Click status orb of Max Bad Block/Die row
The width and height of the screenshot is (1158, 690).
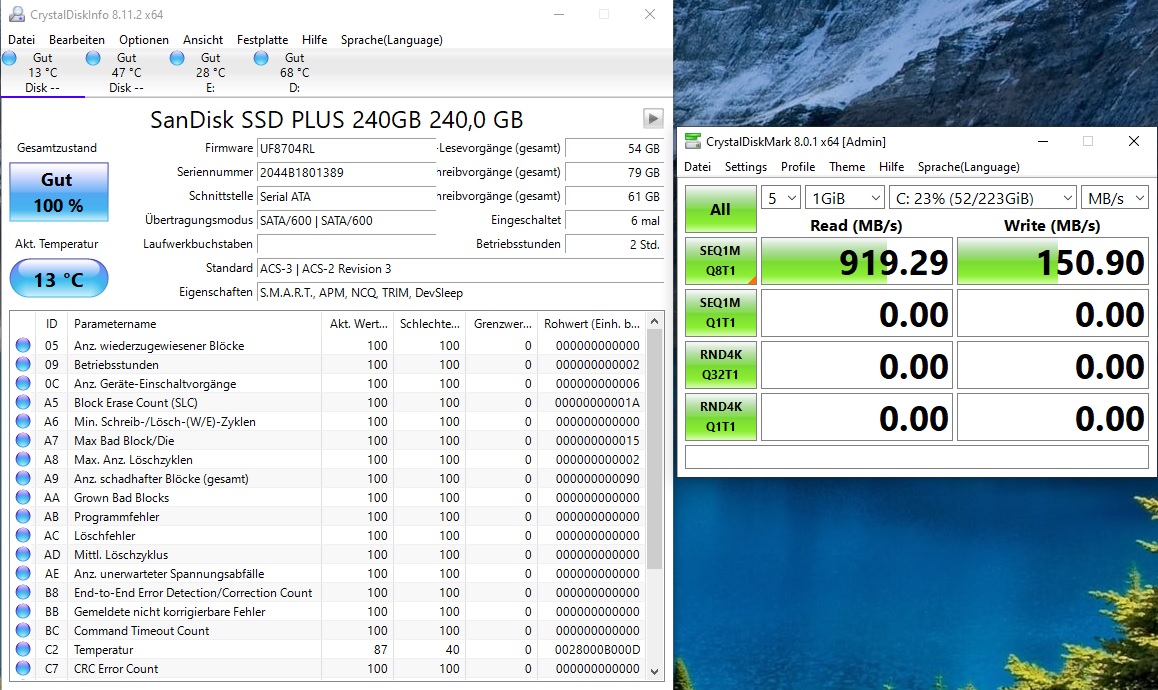pyautogui.click(x=23, y=440)
